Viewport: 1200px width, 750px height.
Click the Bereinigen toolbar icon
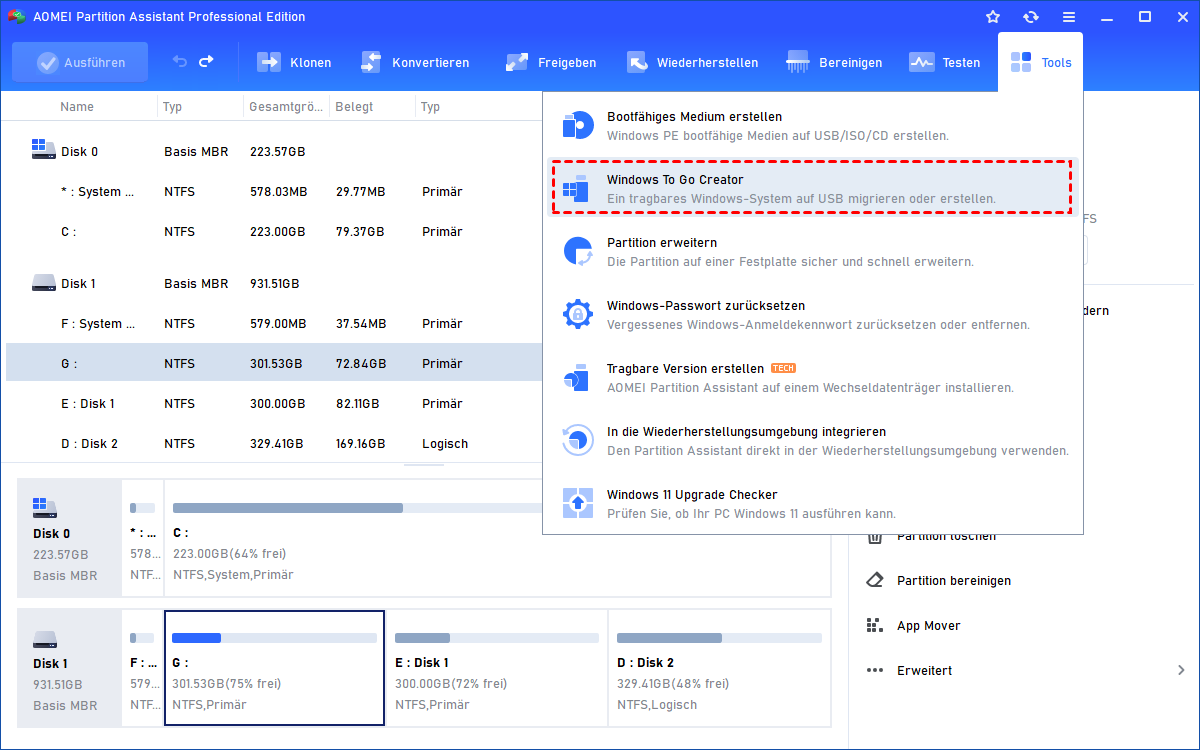tap(798, 62)
